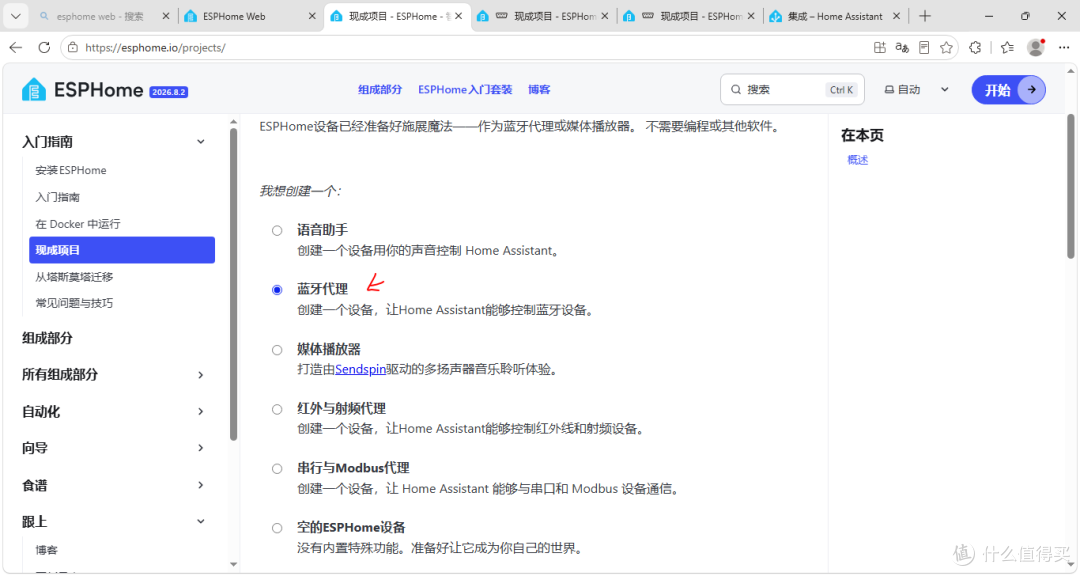Open the browser extensions icon
This screenshot has width=1080, height=576.
coord(975,48)
